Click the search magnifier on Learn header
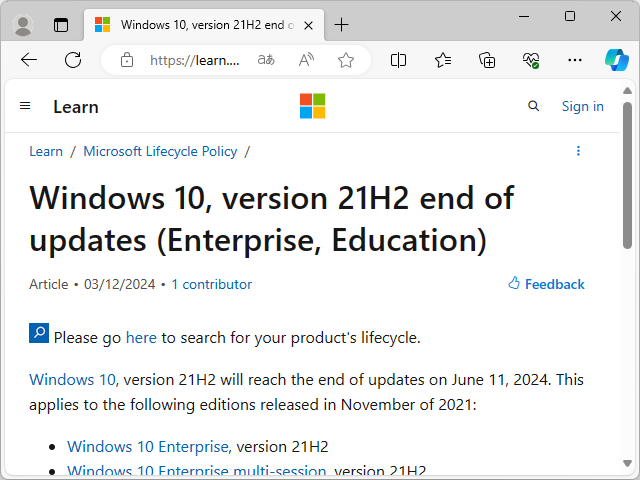This screenshot has width=640, height=480. click(x=534, y=106)
